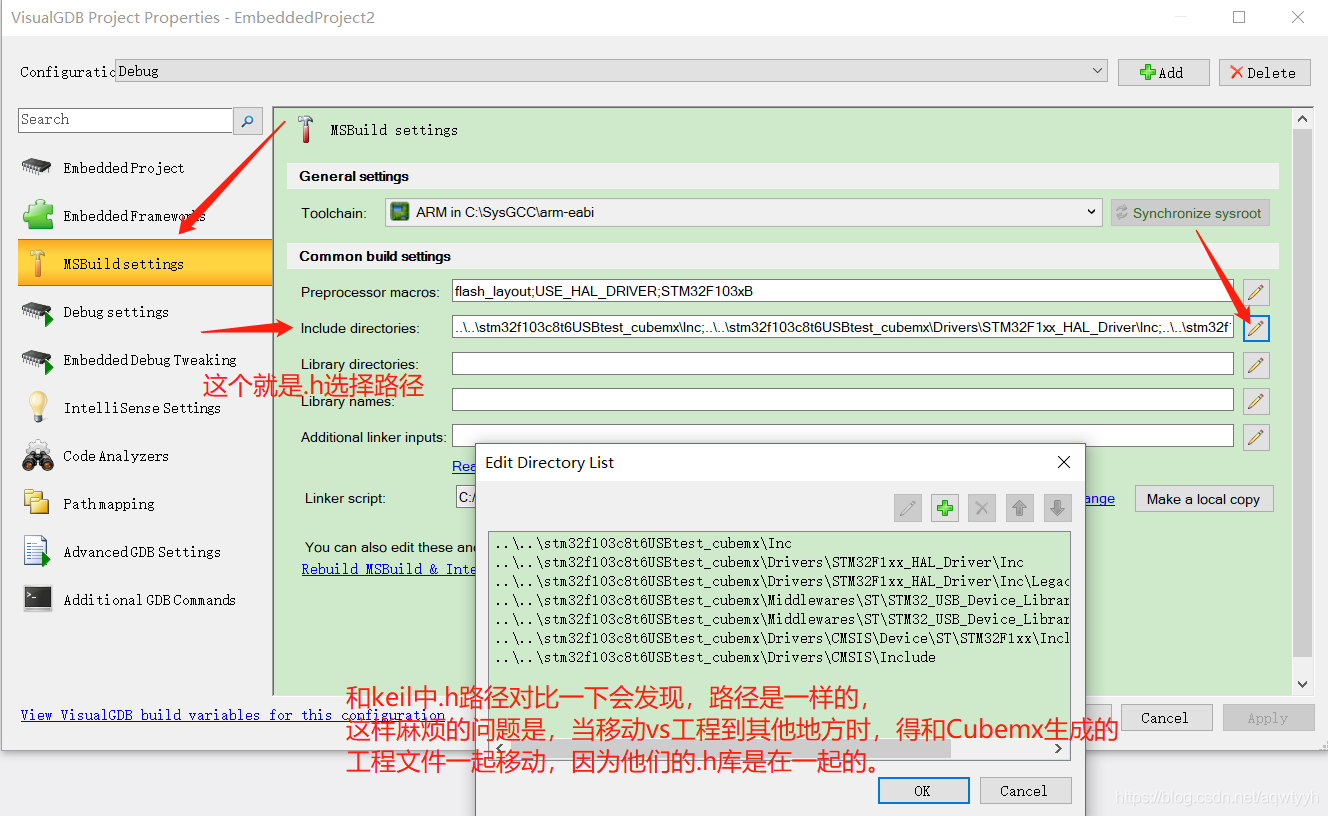
Task: Edit library names with the pencil icon
Action: tap(1256, 401)
